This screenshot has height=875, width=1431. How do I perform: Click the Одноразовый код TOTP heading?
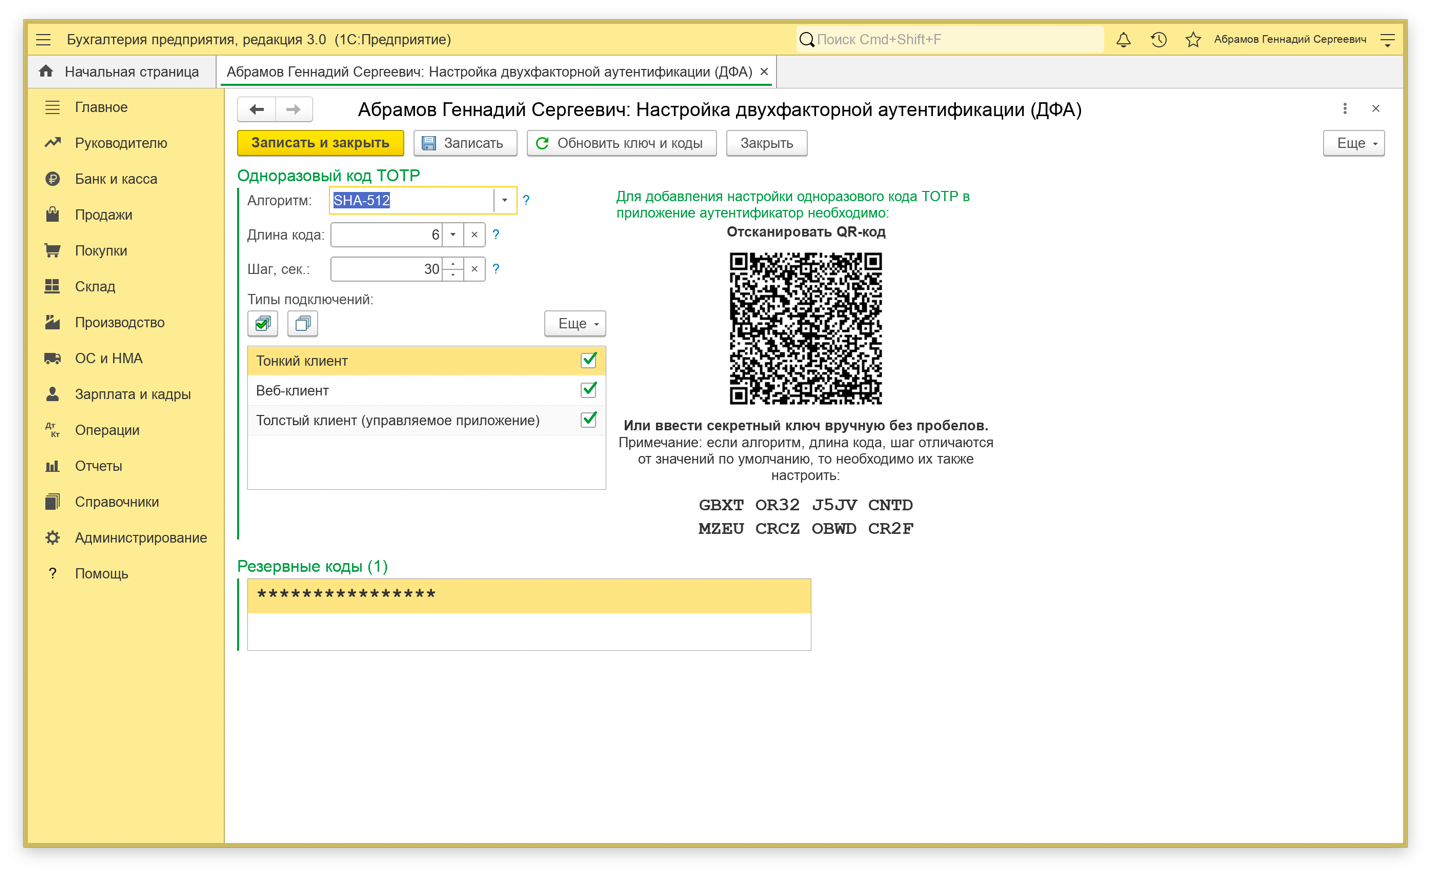click(x=328, y=176)
